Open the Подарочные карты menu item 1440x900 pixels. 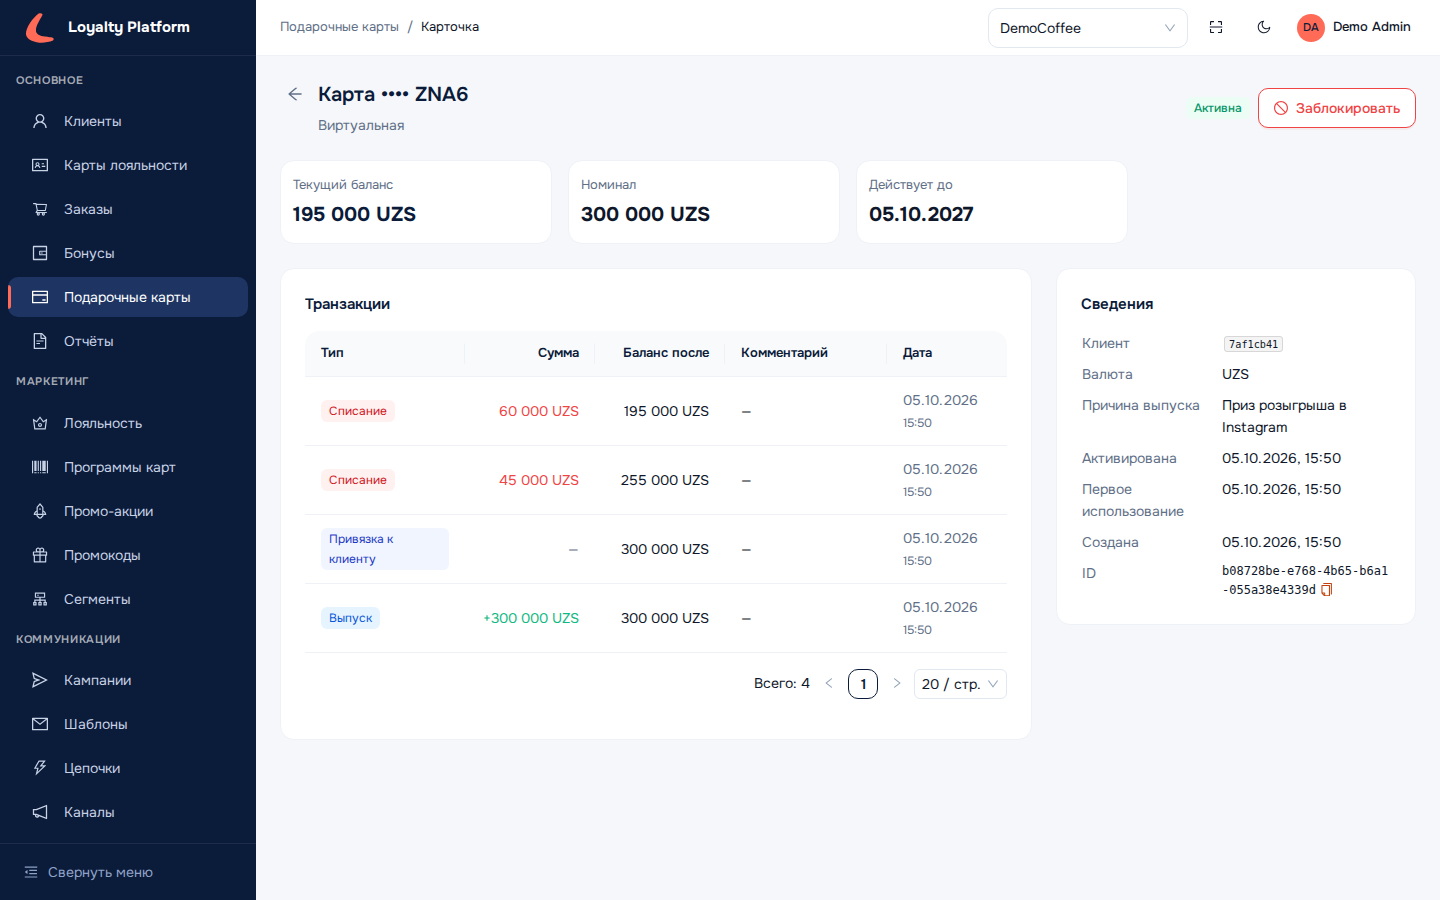coord(128,297)
